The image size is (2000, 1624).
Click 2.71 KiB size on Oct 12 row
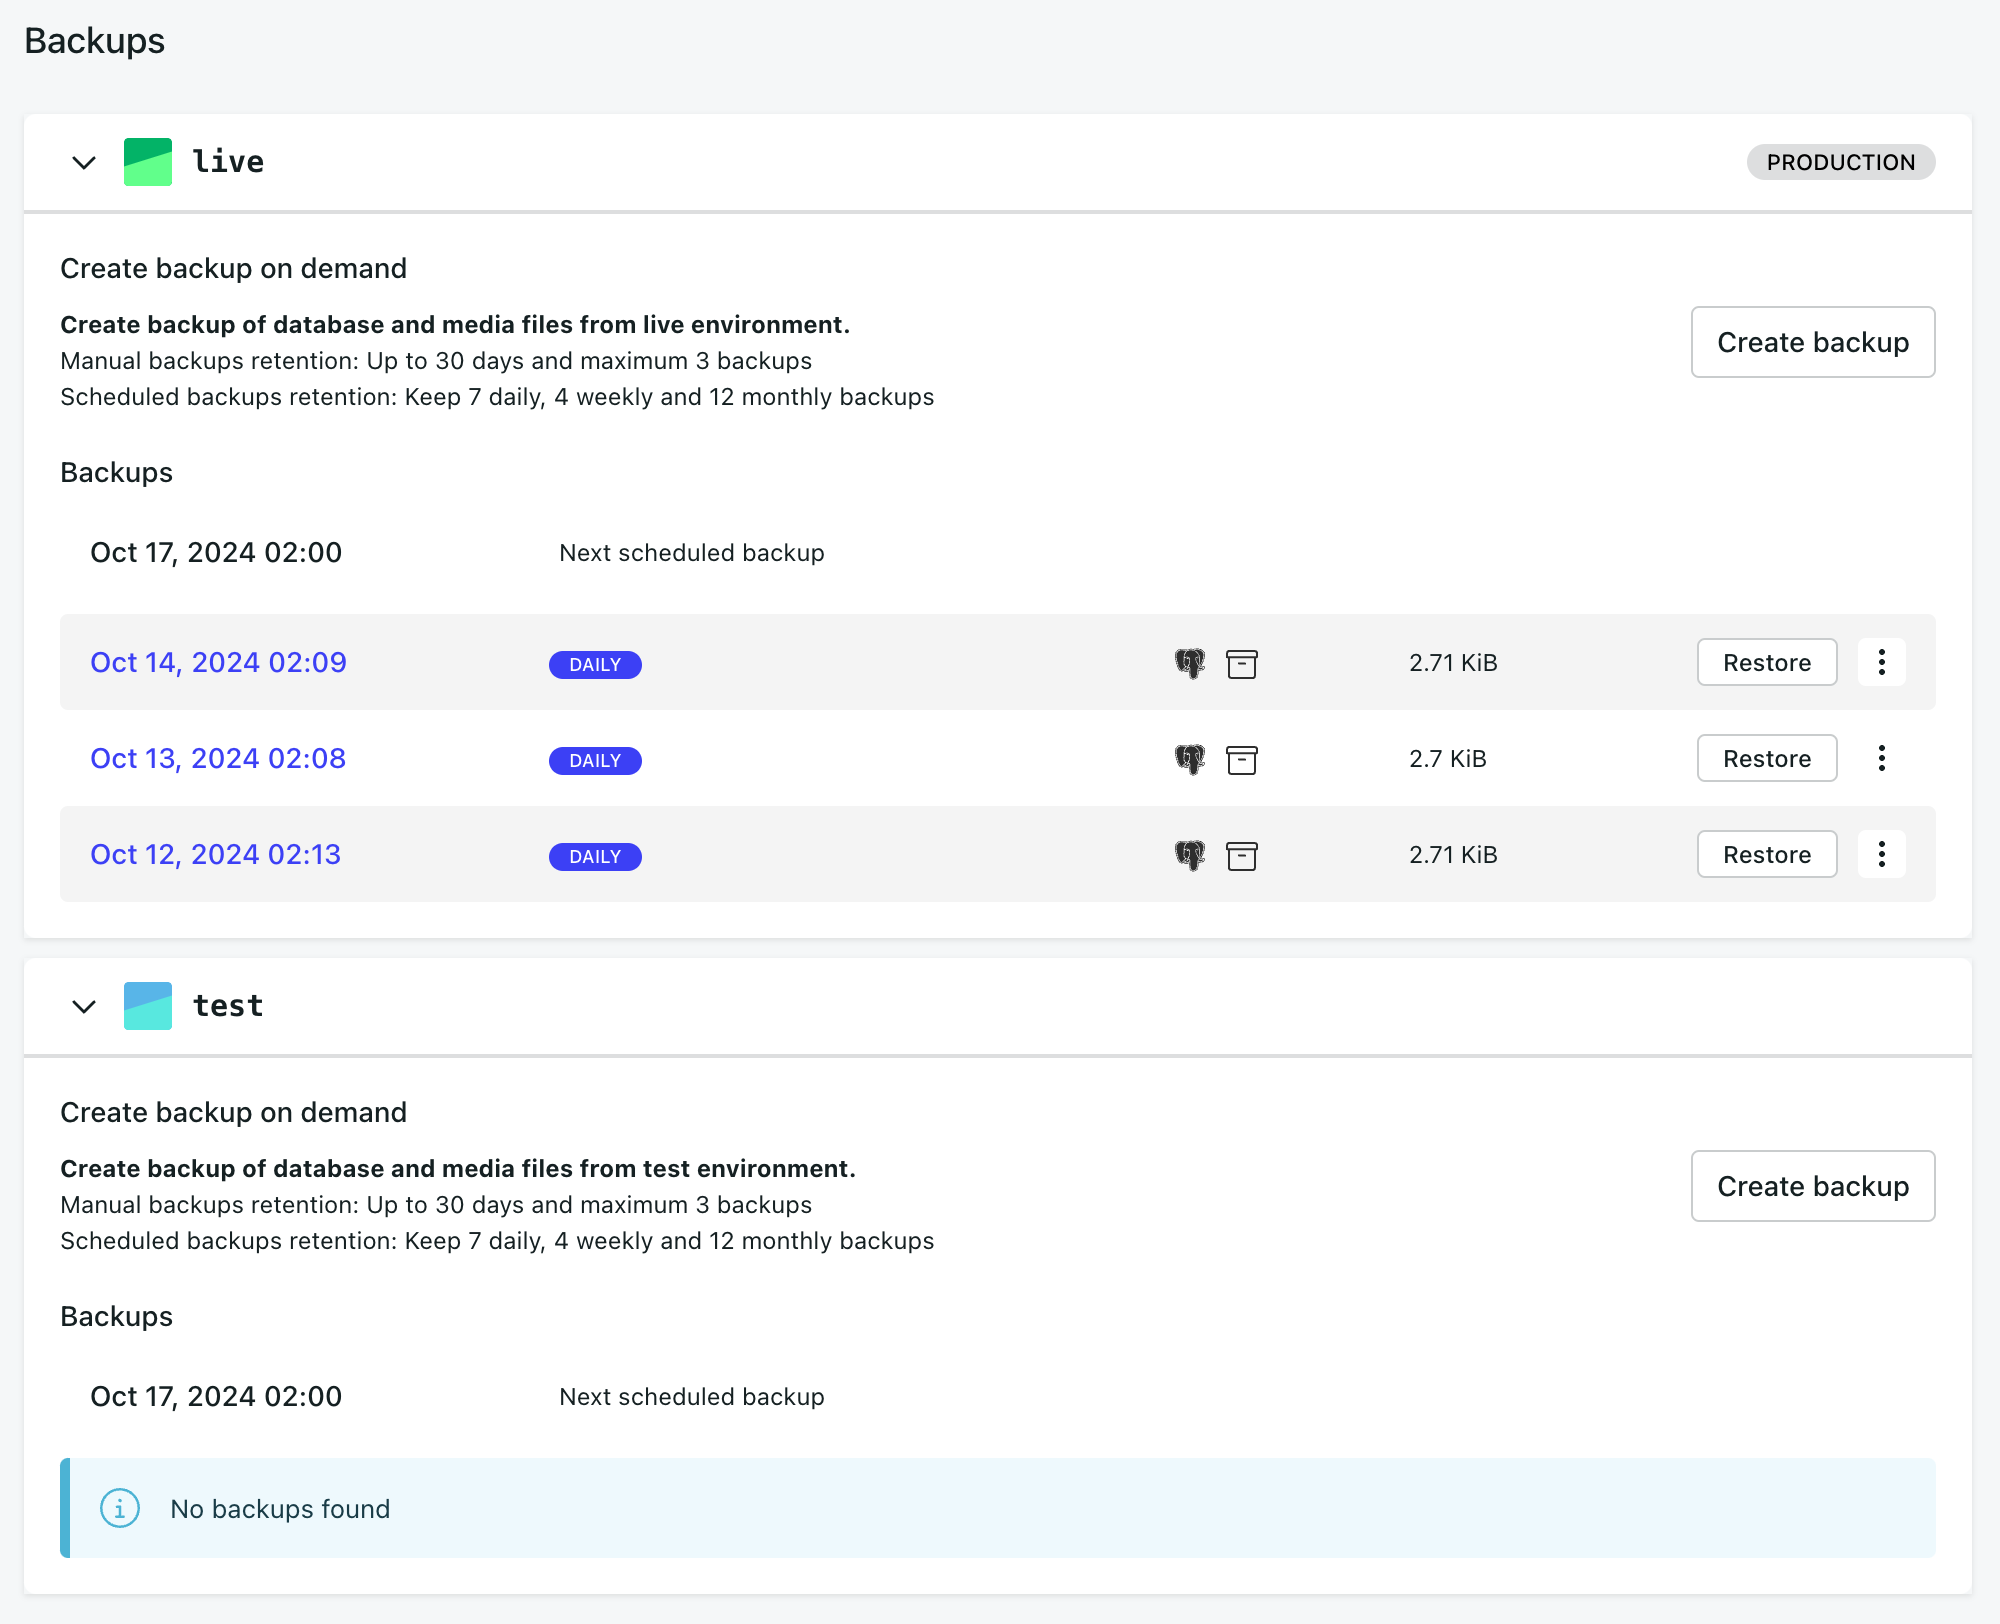point(1453,855)
